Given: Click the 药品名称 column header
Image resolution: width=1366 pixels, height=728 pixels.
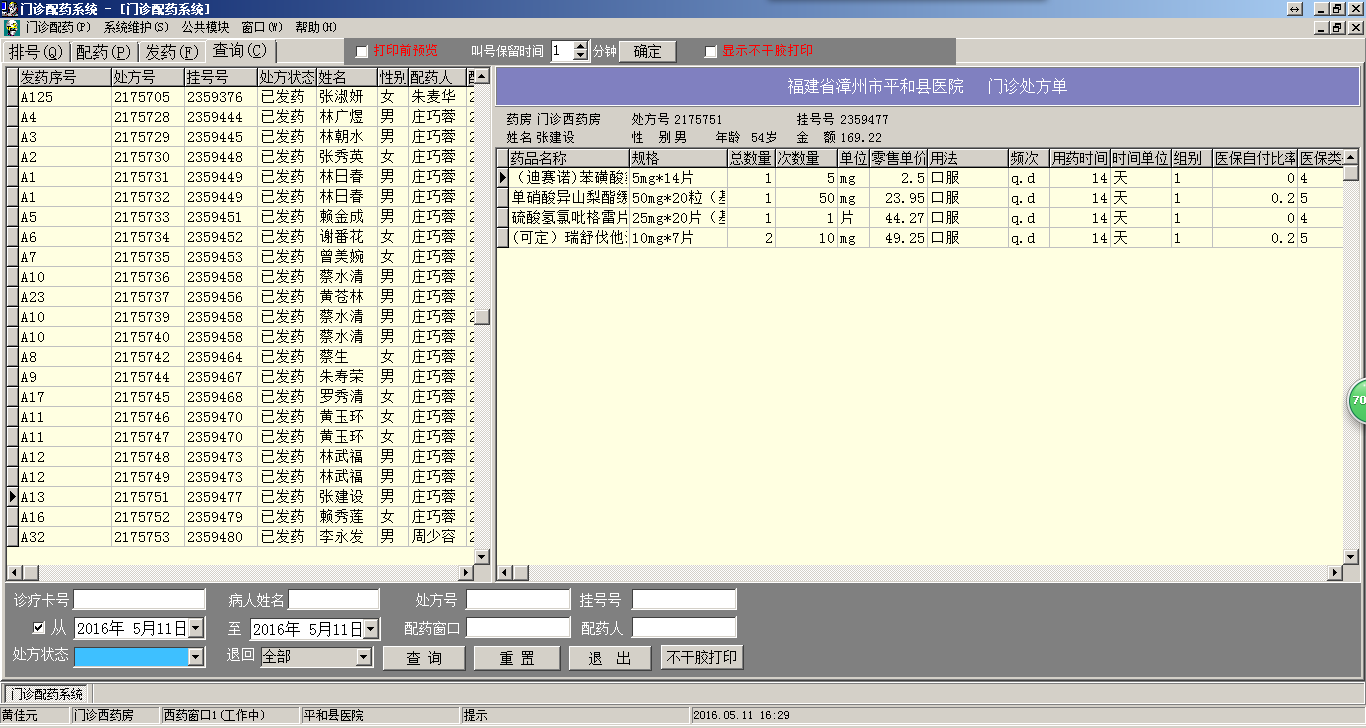Looking at the screenshot, I should [568, 158].
